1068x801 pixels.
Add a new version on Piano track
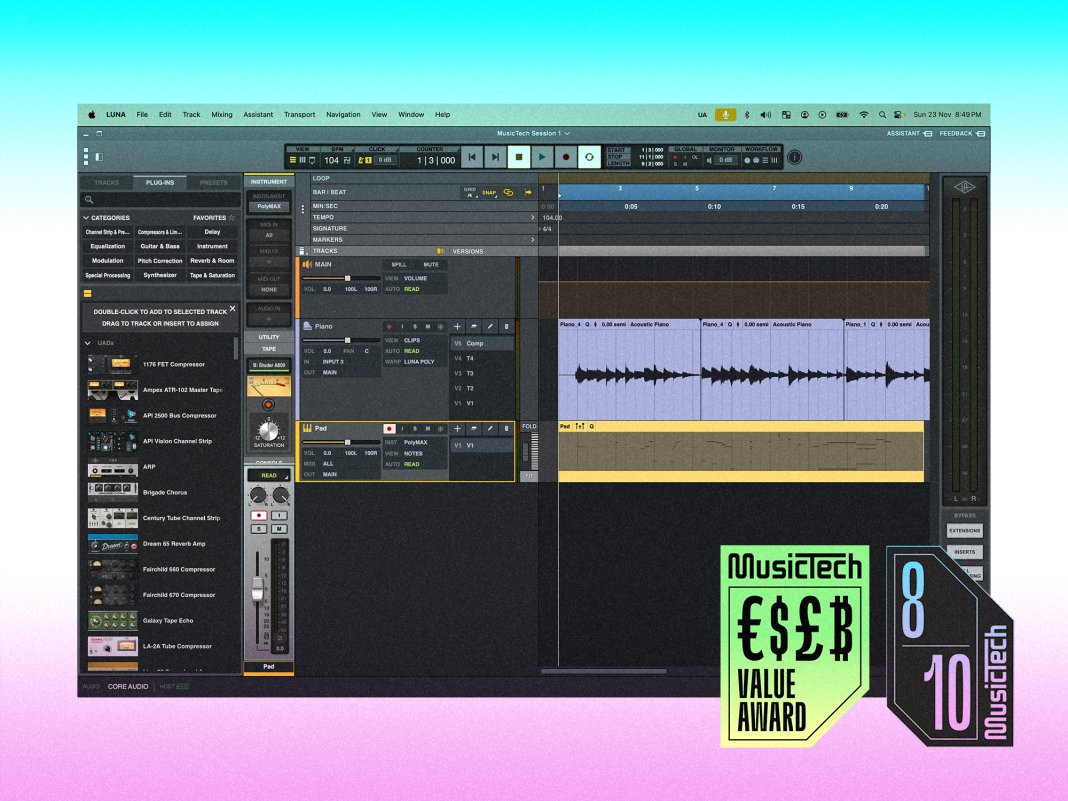coord(457,326)
